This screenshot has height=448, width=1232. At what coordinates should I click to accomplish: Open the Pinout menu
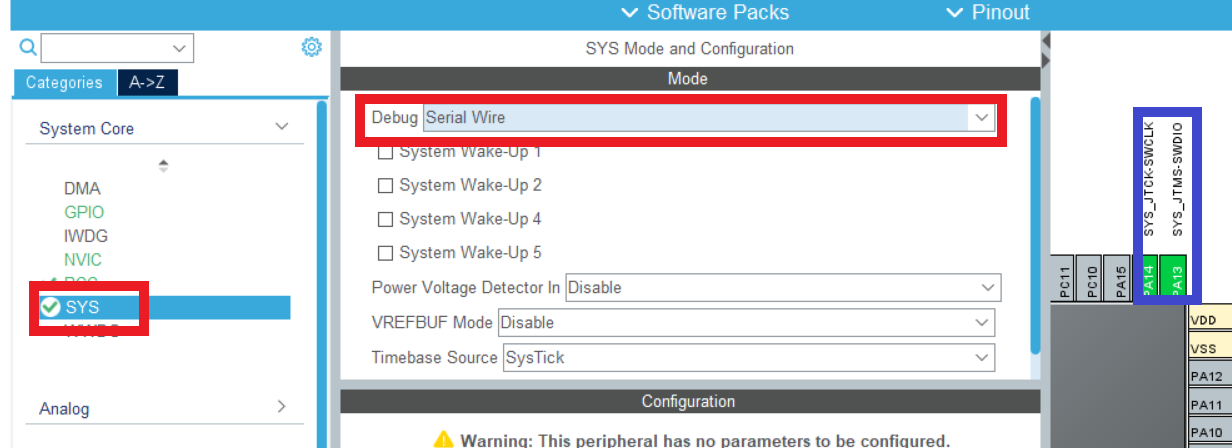point(987,13)
